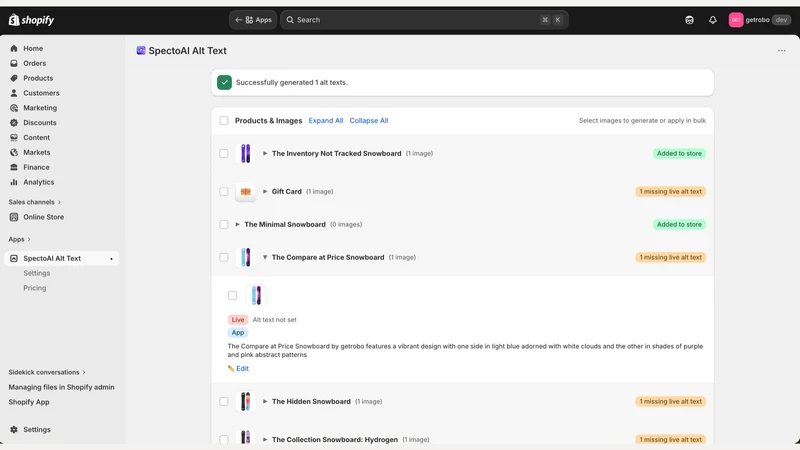Go to Orders in sidebar

tap(35, 63)
